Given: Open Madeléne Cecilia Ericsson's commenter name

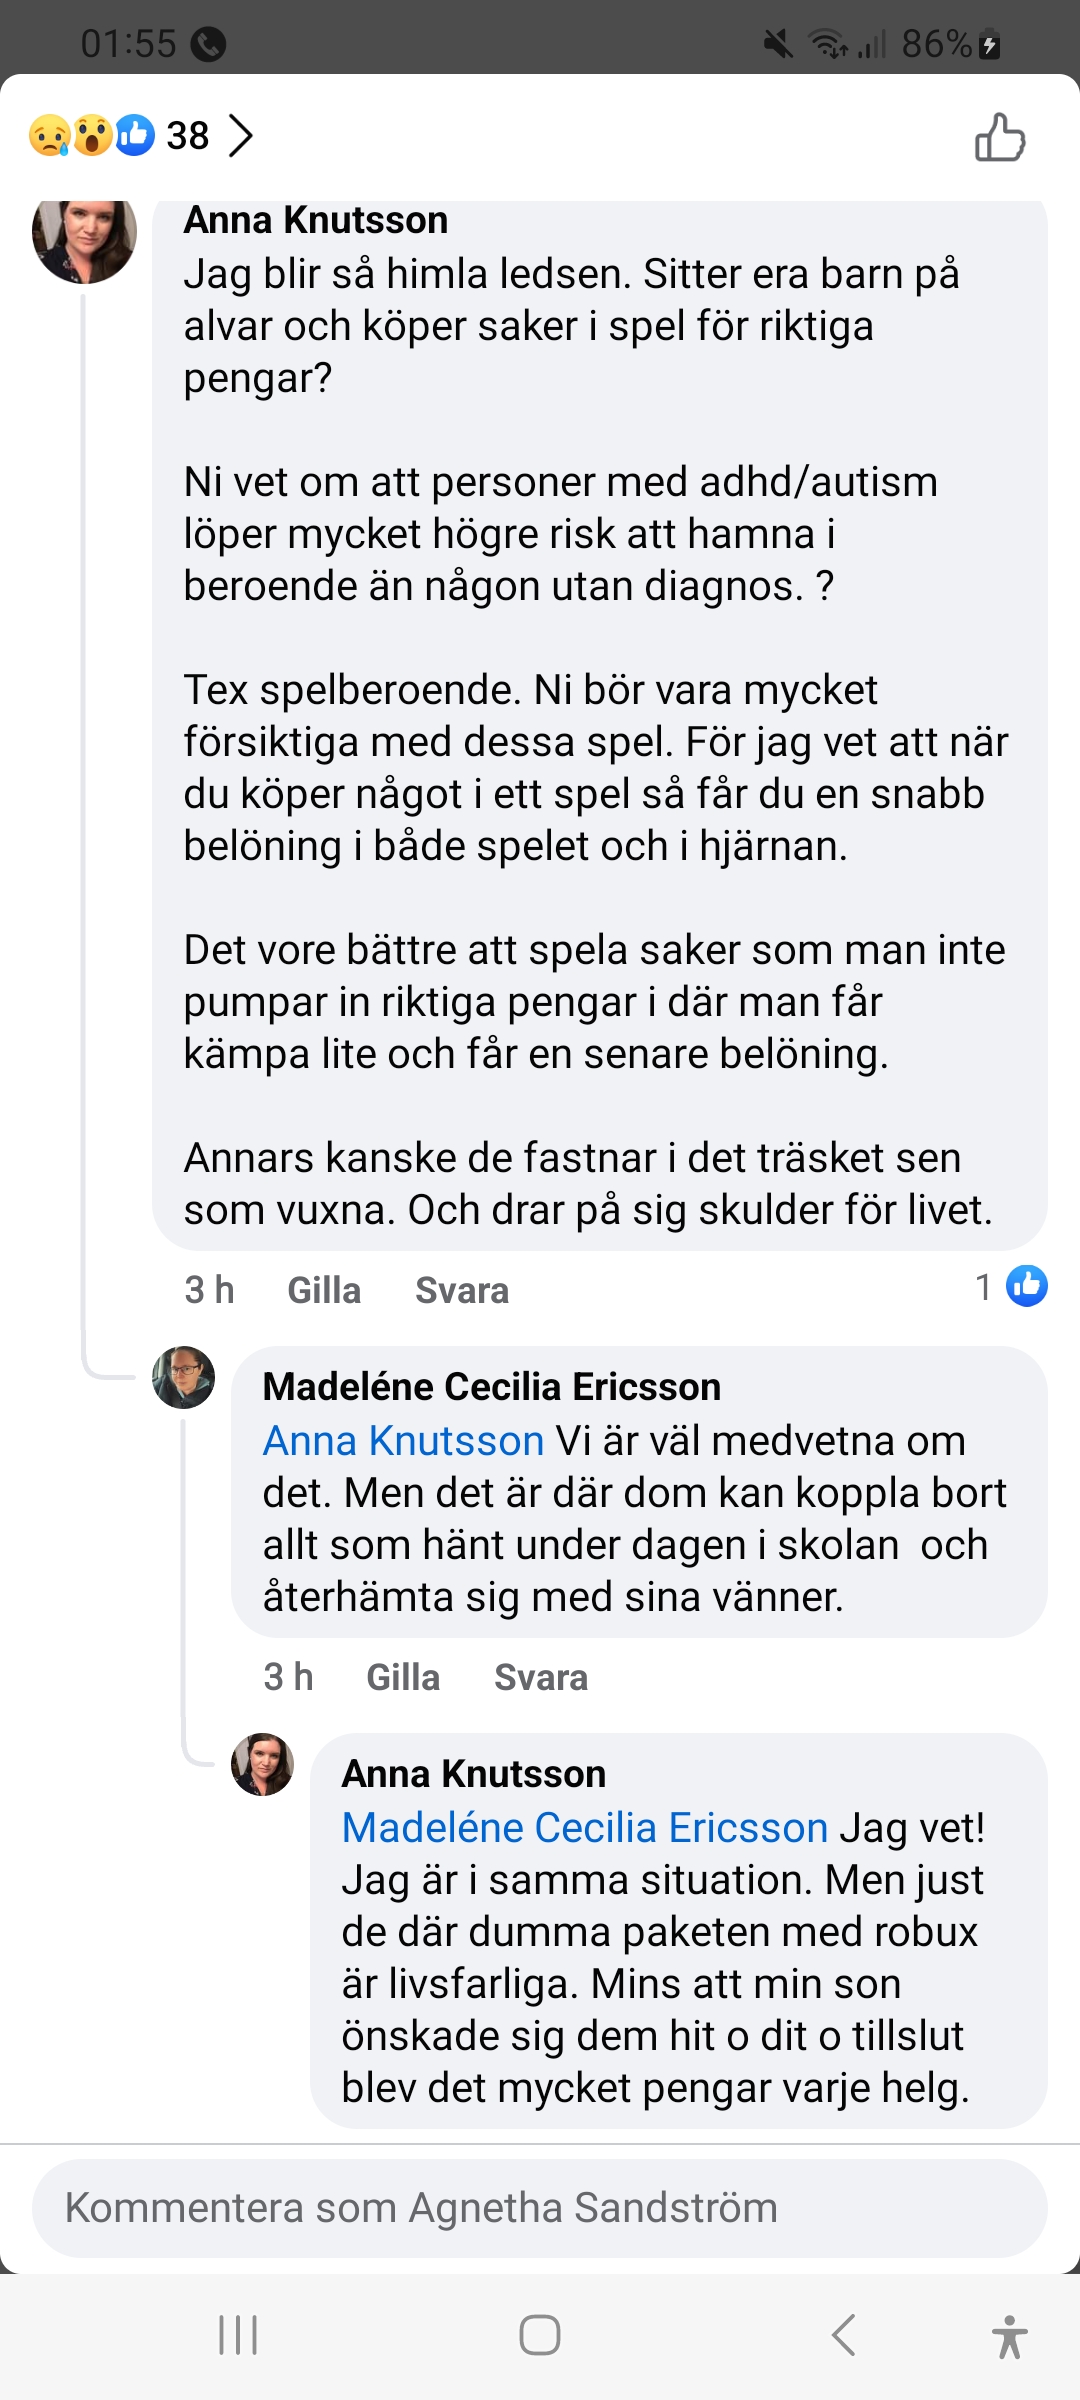Looking at the screenshot, I should click(491, 1387).
